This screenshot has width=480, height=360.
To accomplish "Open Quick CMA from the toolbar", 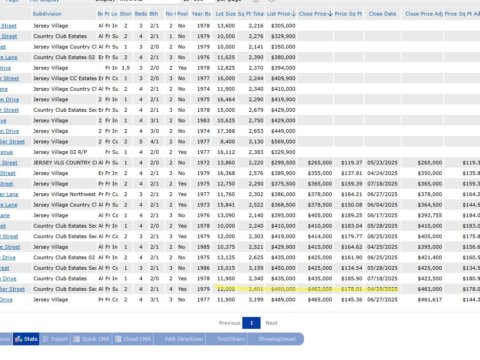I will [x=91, y=339].
